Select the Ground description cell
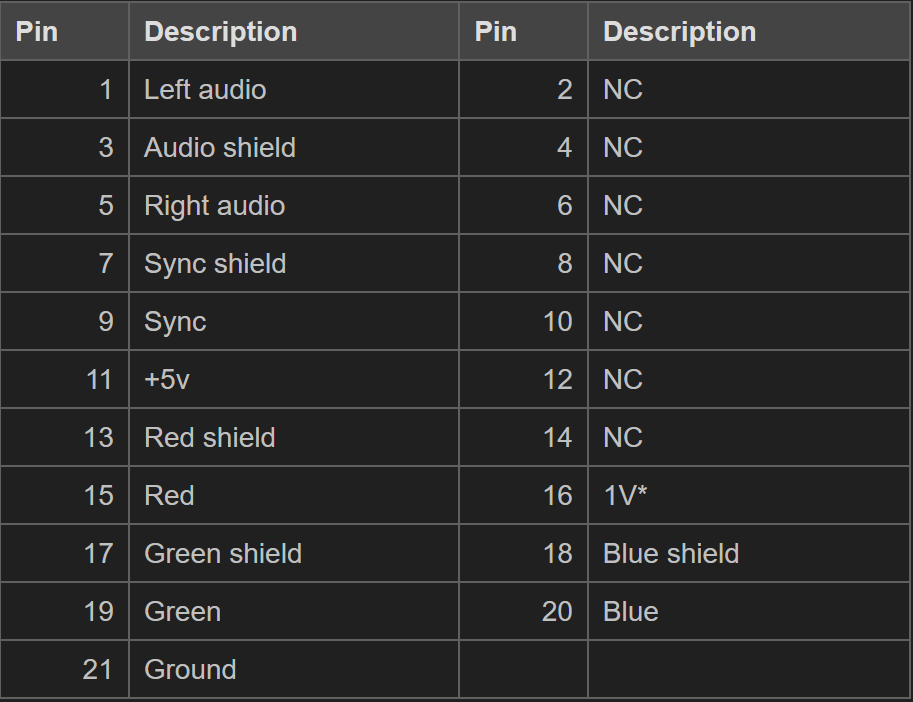The height and width of the screenshot is (702, 913). (x=190, y=670)
